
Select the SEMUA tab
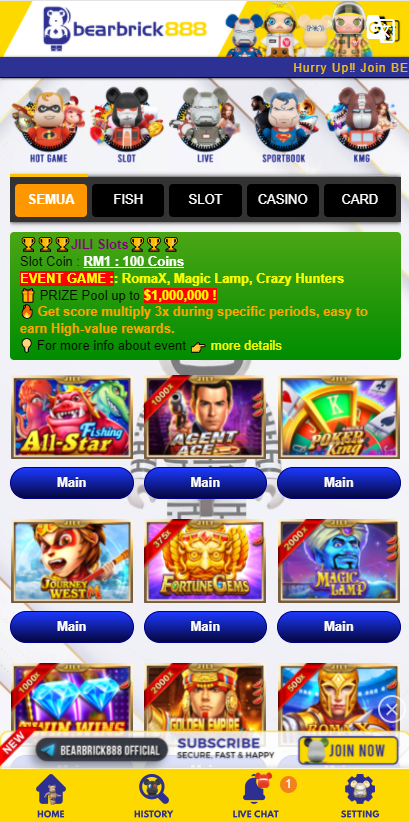click(51, 200)
